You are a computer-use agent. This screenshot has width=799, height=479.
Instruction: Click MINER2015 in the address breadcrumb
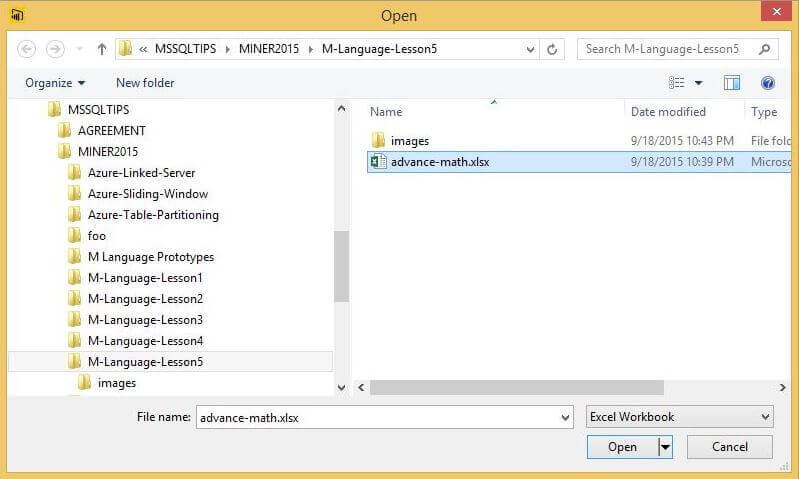[x=269, y=49]
